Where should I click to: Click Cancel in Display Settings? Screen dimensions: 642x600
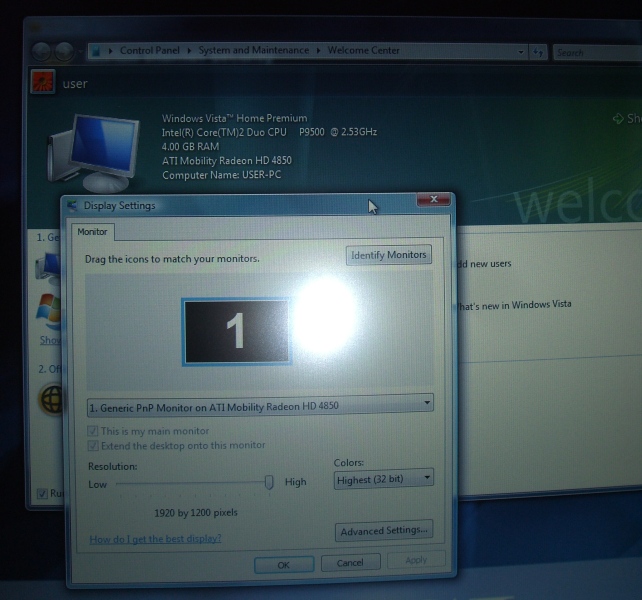tap(350, 563)
